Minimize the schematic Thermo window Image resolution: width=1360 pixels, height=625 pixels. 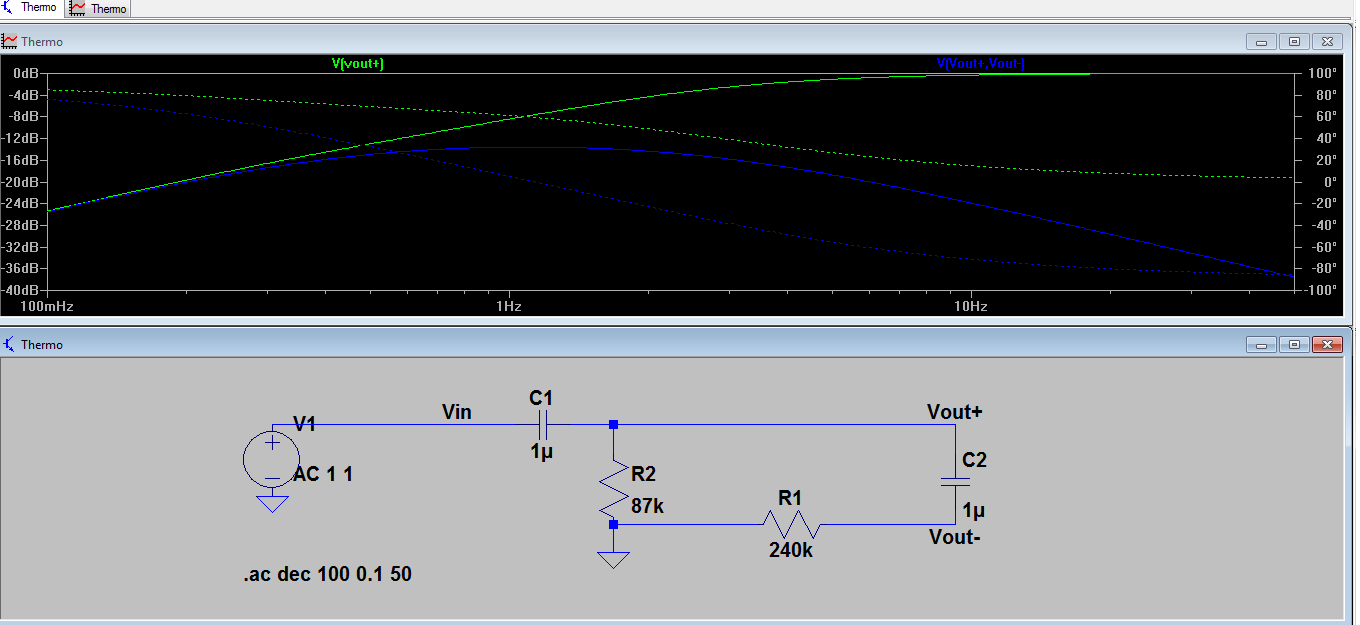(x=1261, y=344)
